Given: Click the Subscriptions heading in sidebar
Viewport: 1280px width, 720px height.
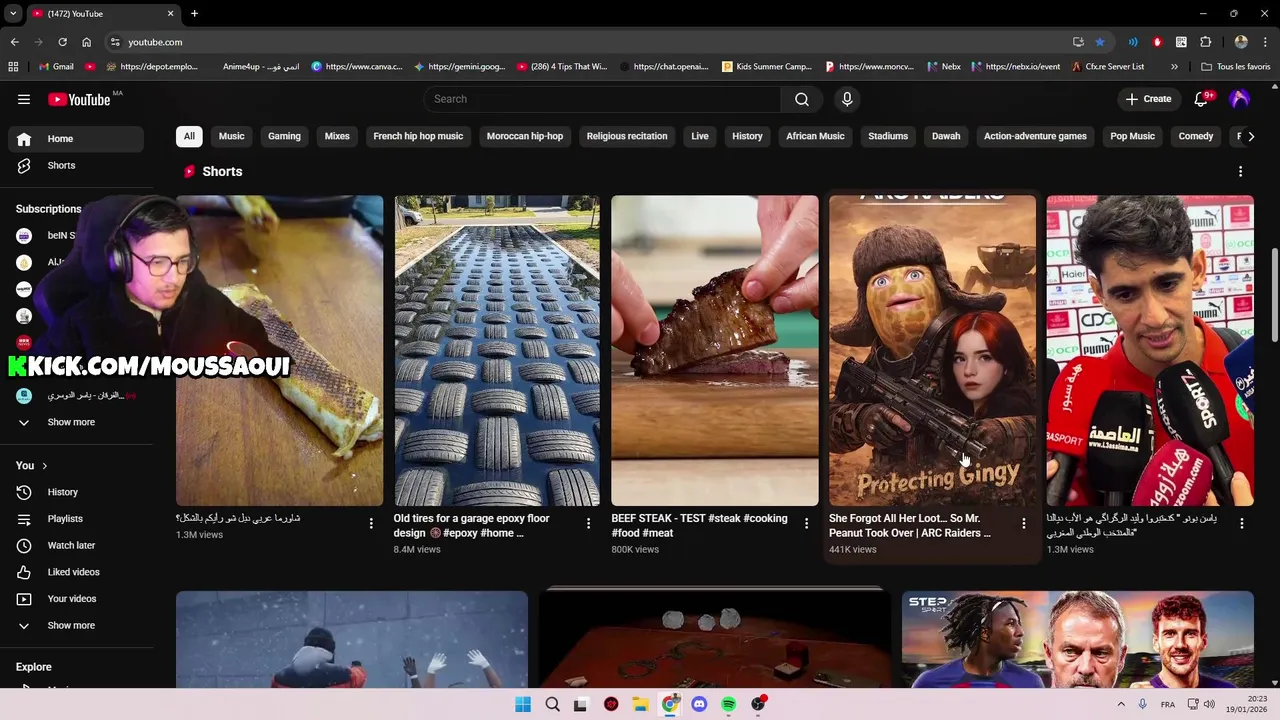Looking at the screenshot, I should coord(48,209).
